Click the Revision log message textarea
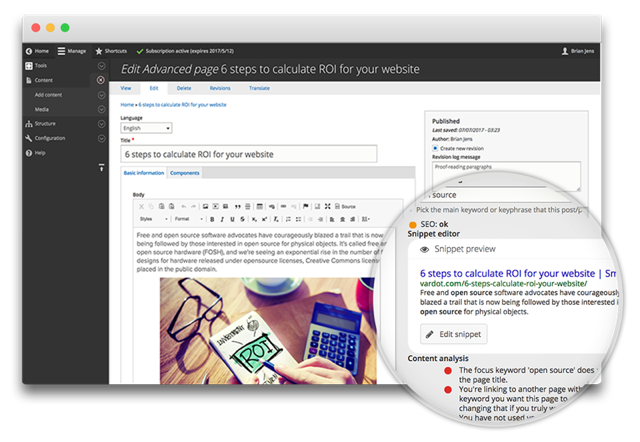Screen dimensions: 640x442 tap(506, 176)
